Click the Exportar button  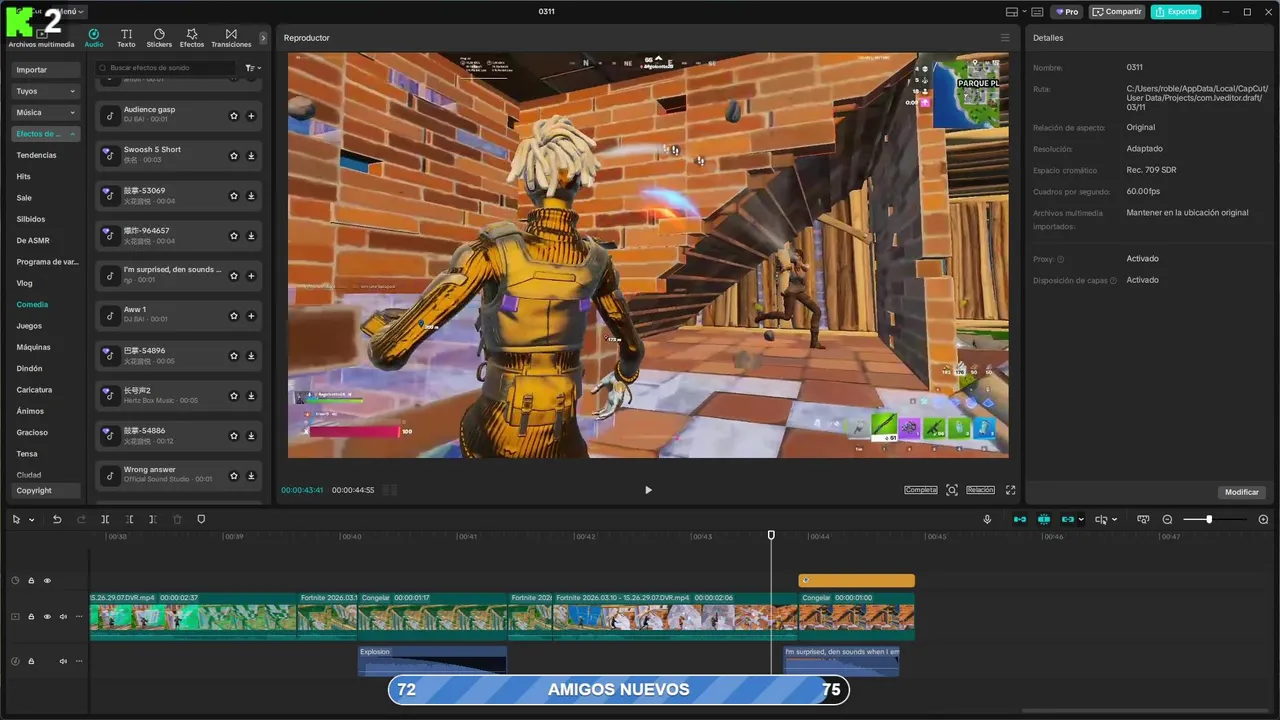pos(1176,12)
